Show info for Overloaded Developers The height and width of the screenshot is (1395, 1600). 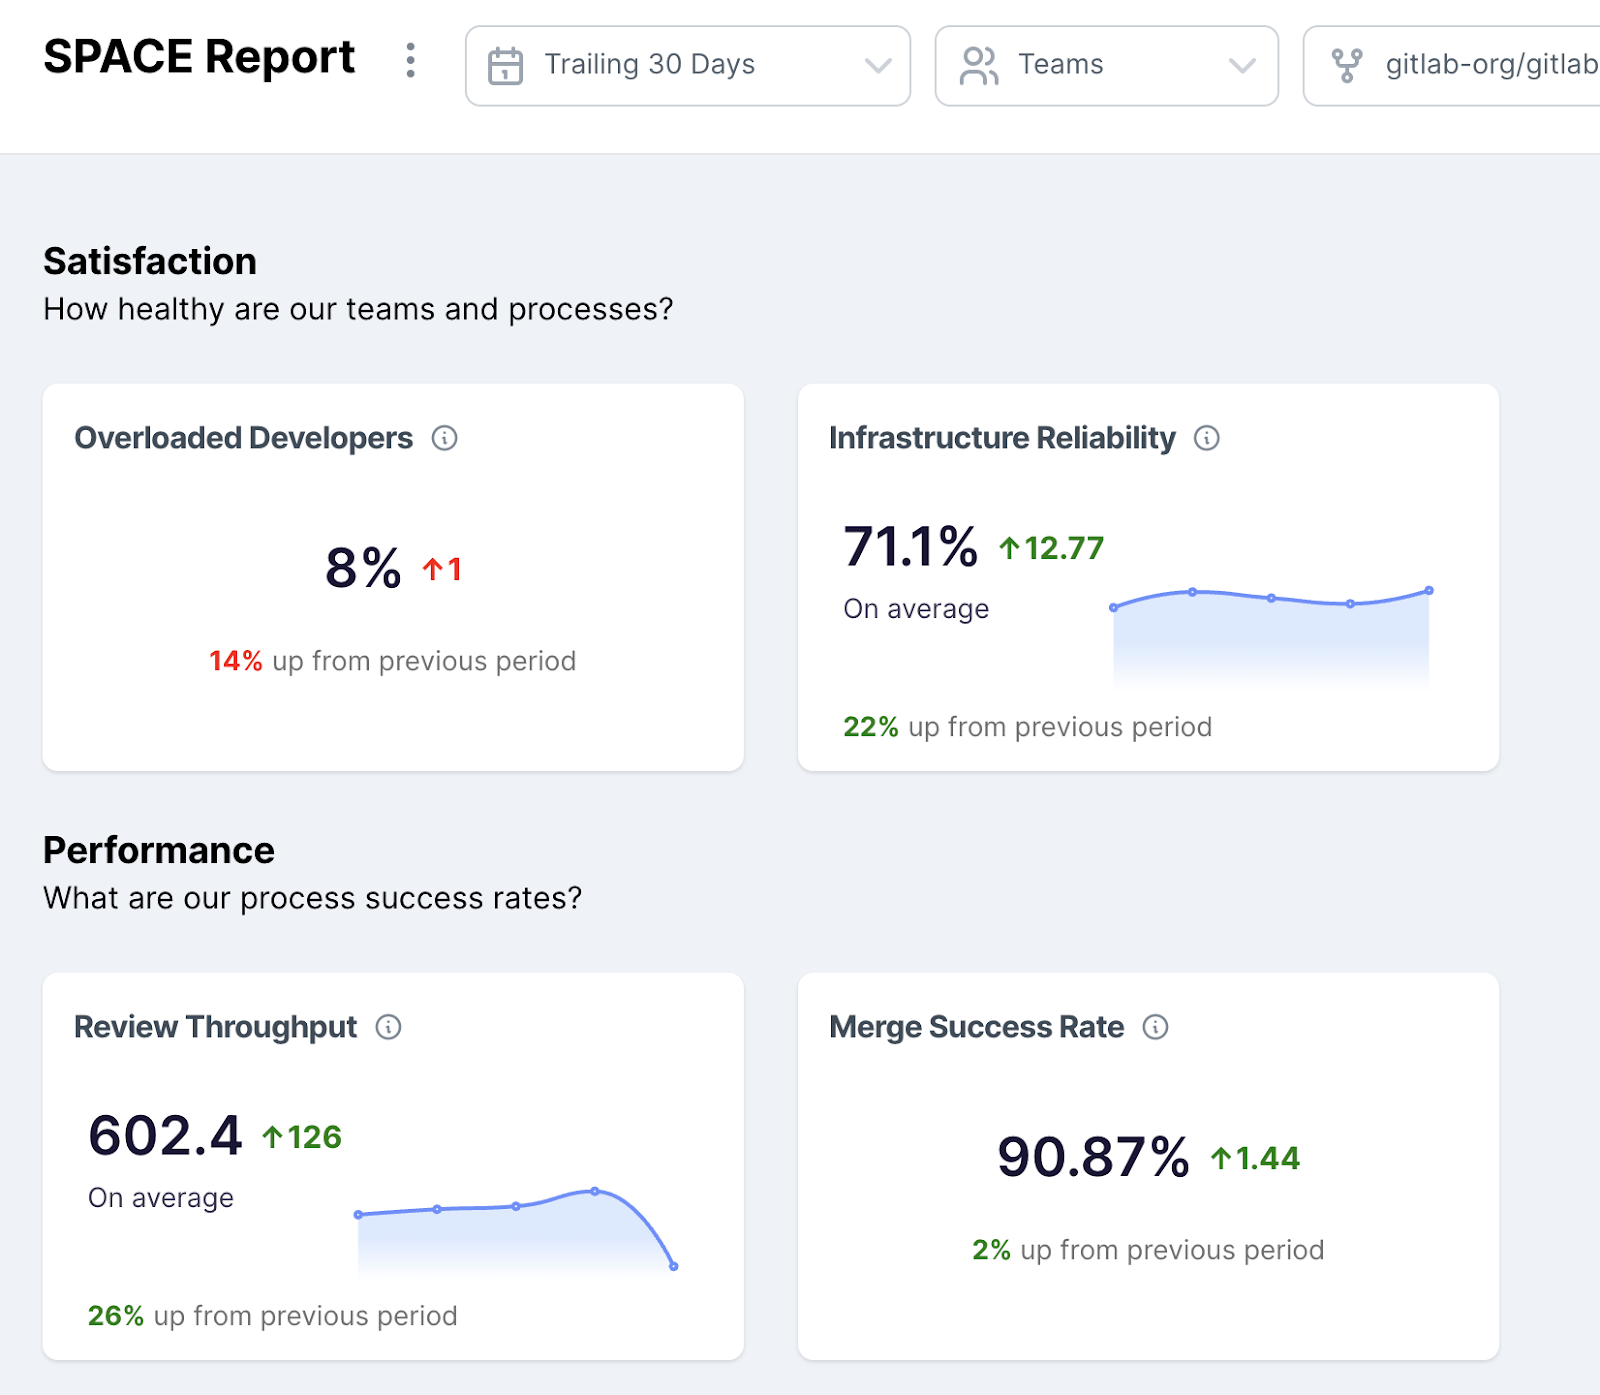[x=445, y=438]
